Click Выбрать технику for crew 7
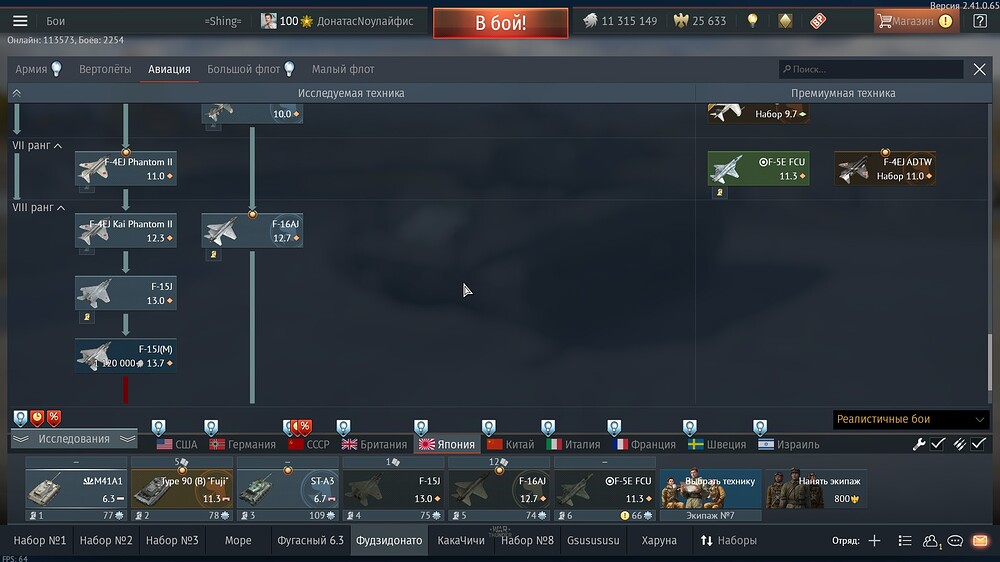Screen dimensions: 1000x562 click(710, 489)
